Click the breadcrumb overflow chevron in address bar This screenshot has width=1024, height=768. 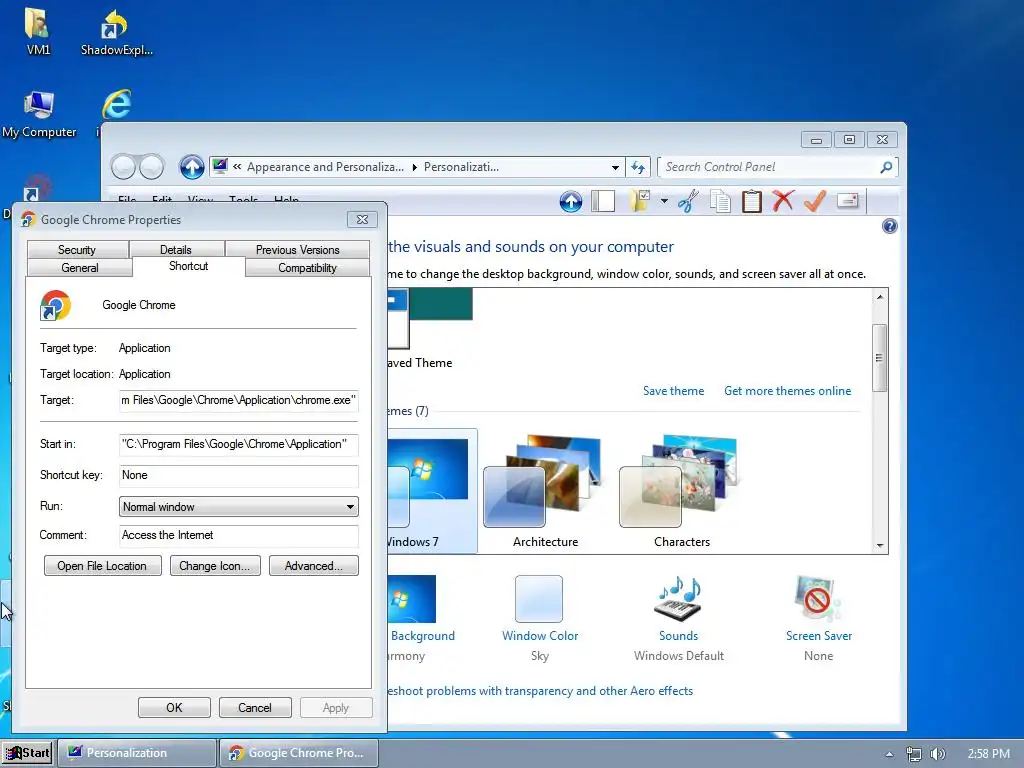point(237,167)
